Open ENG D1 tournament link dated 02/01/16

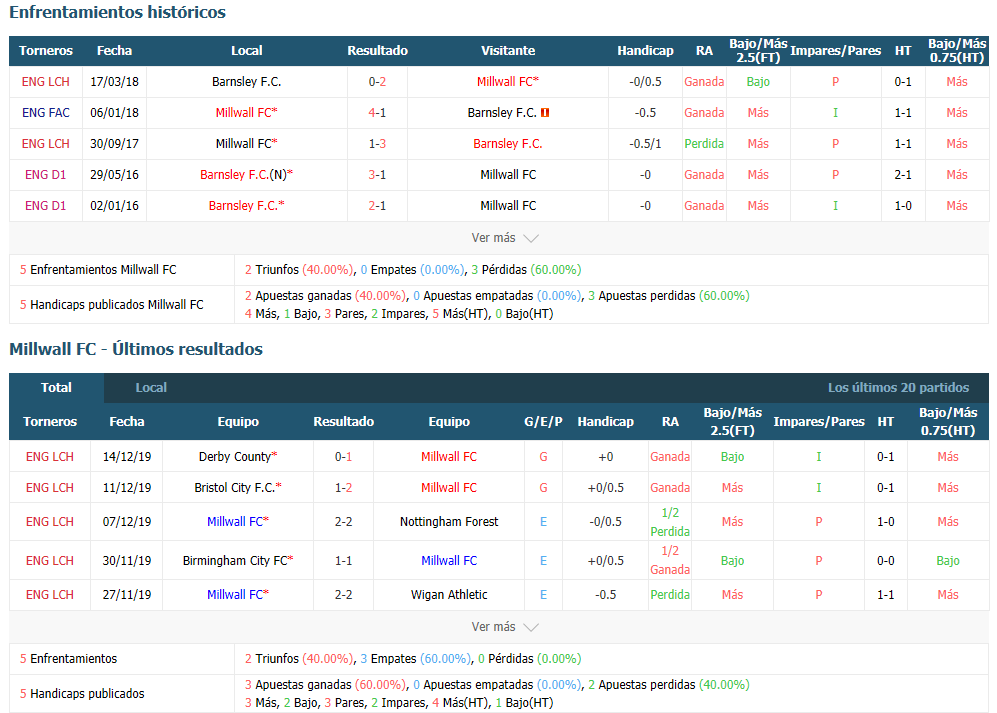click(46, 205)
